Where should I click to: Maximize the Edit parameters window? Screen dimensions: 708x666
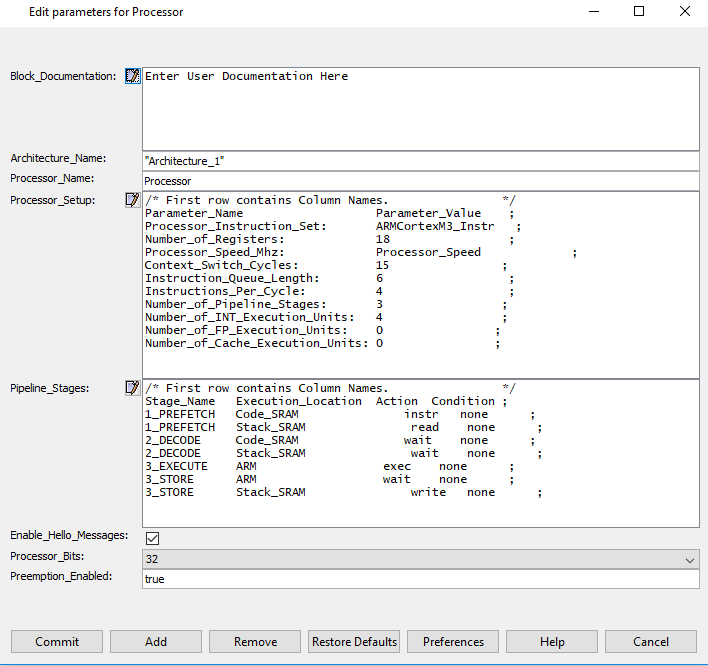[x=639, y=12]
